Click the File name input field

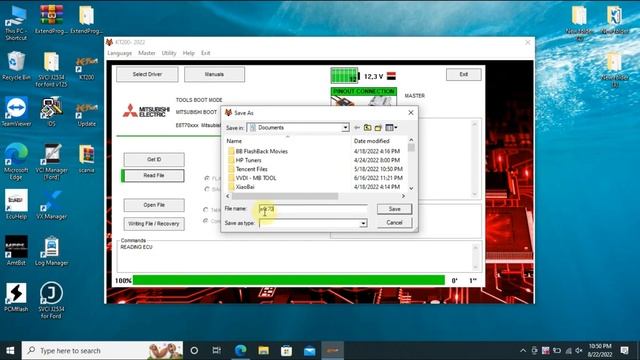coord(313,209)
